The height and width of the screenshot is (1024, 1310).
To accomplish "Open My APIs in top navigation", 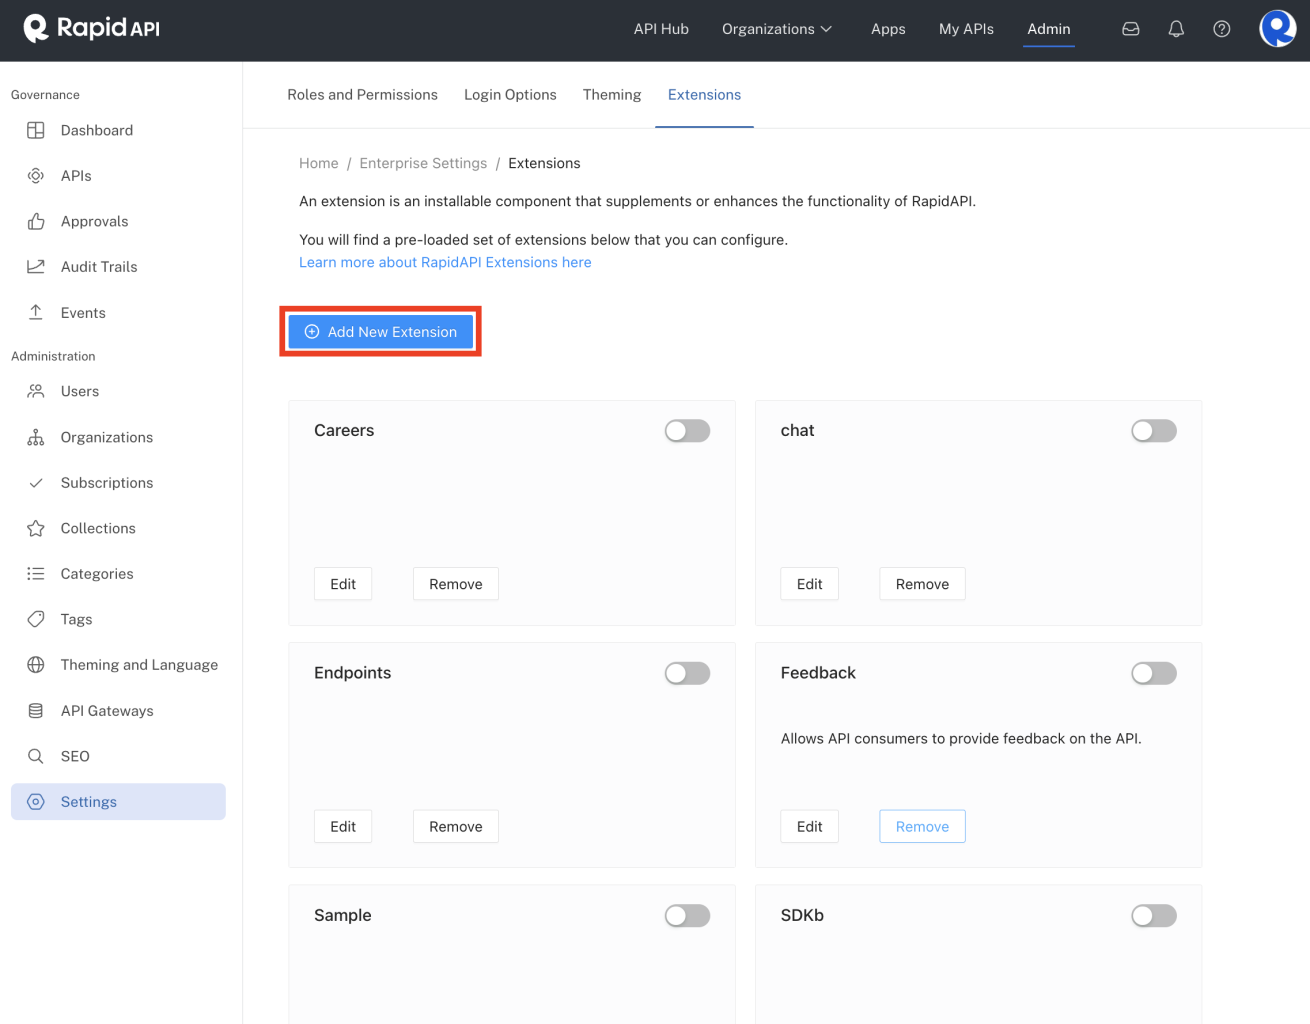I will tap(966, 29).
